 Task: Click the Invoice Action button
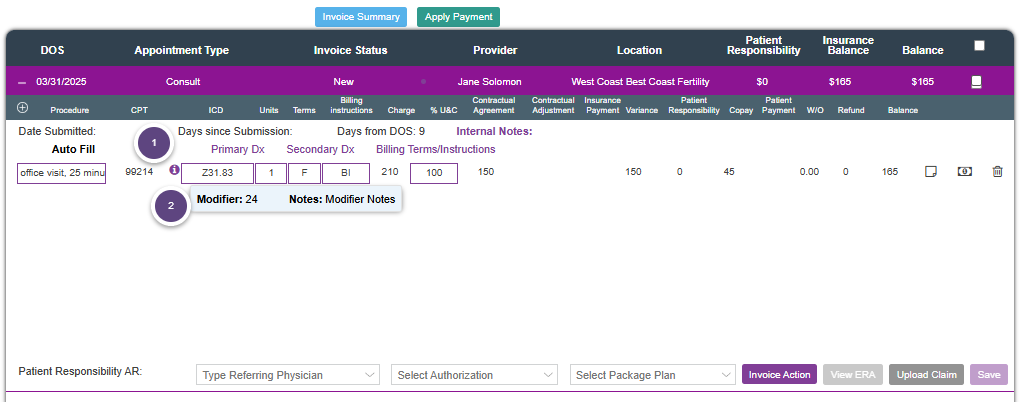779,375
